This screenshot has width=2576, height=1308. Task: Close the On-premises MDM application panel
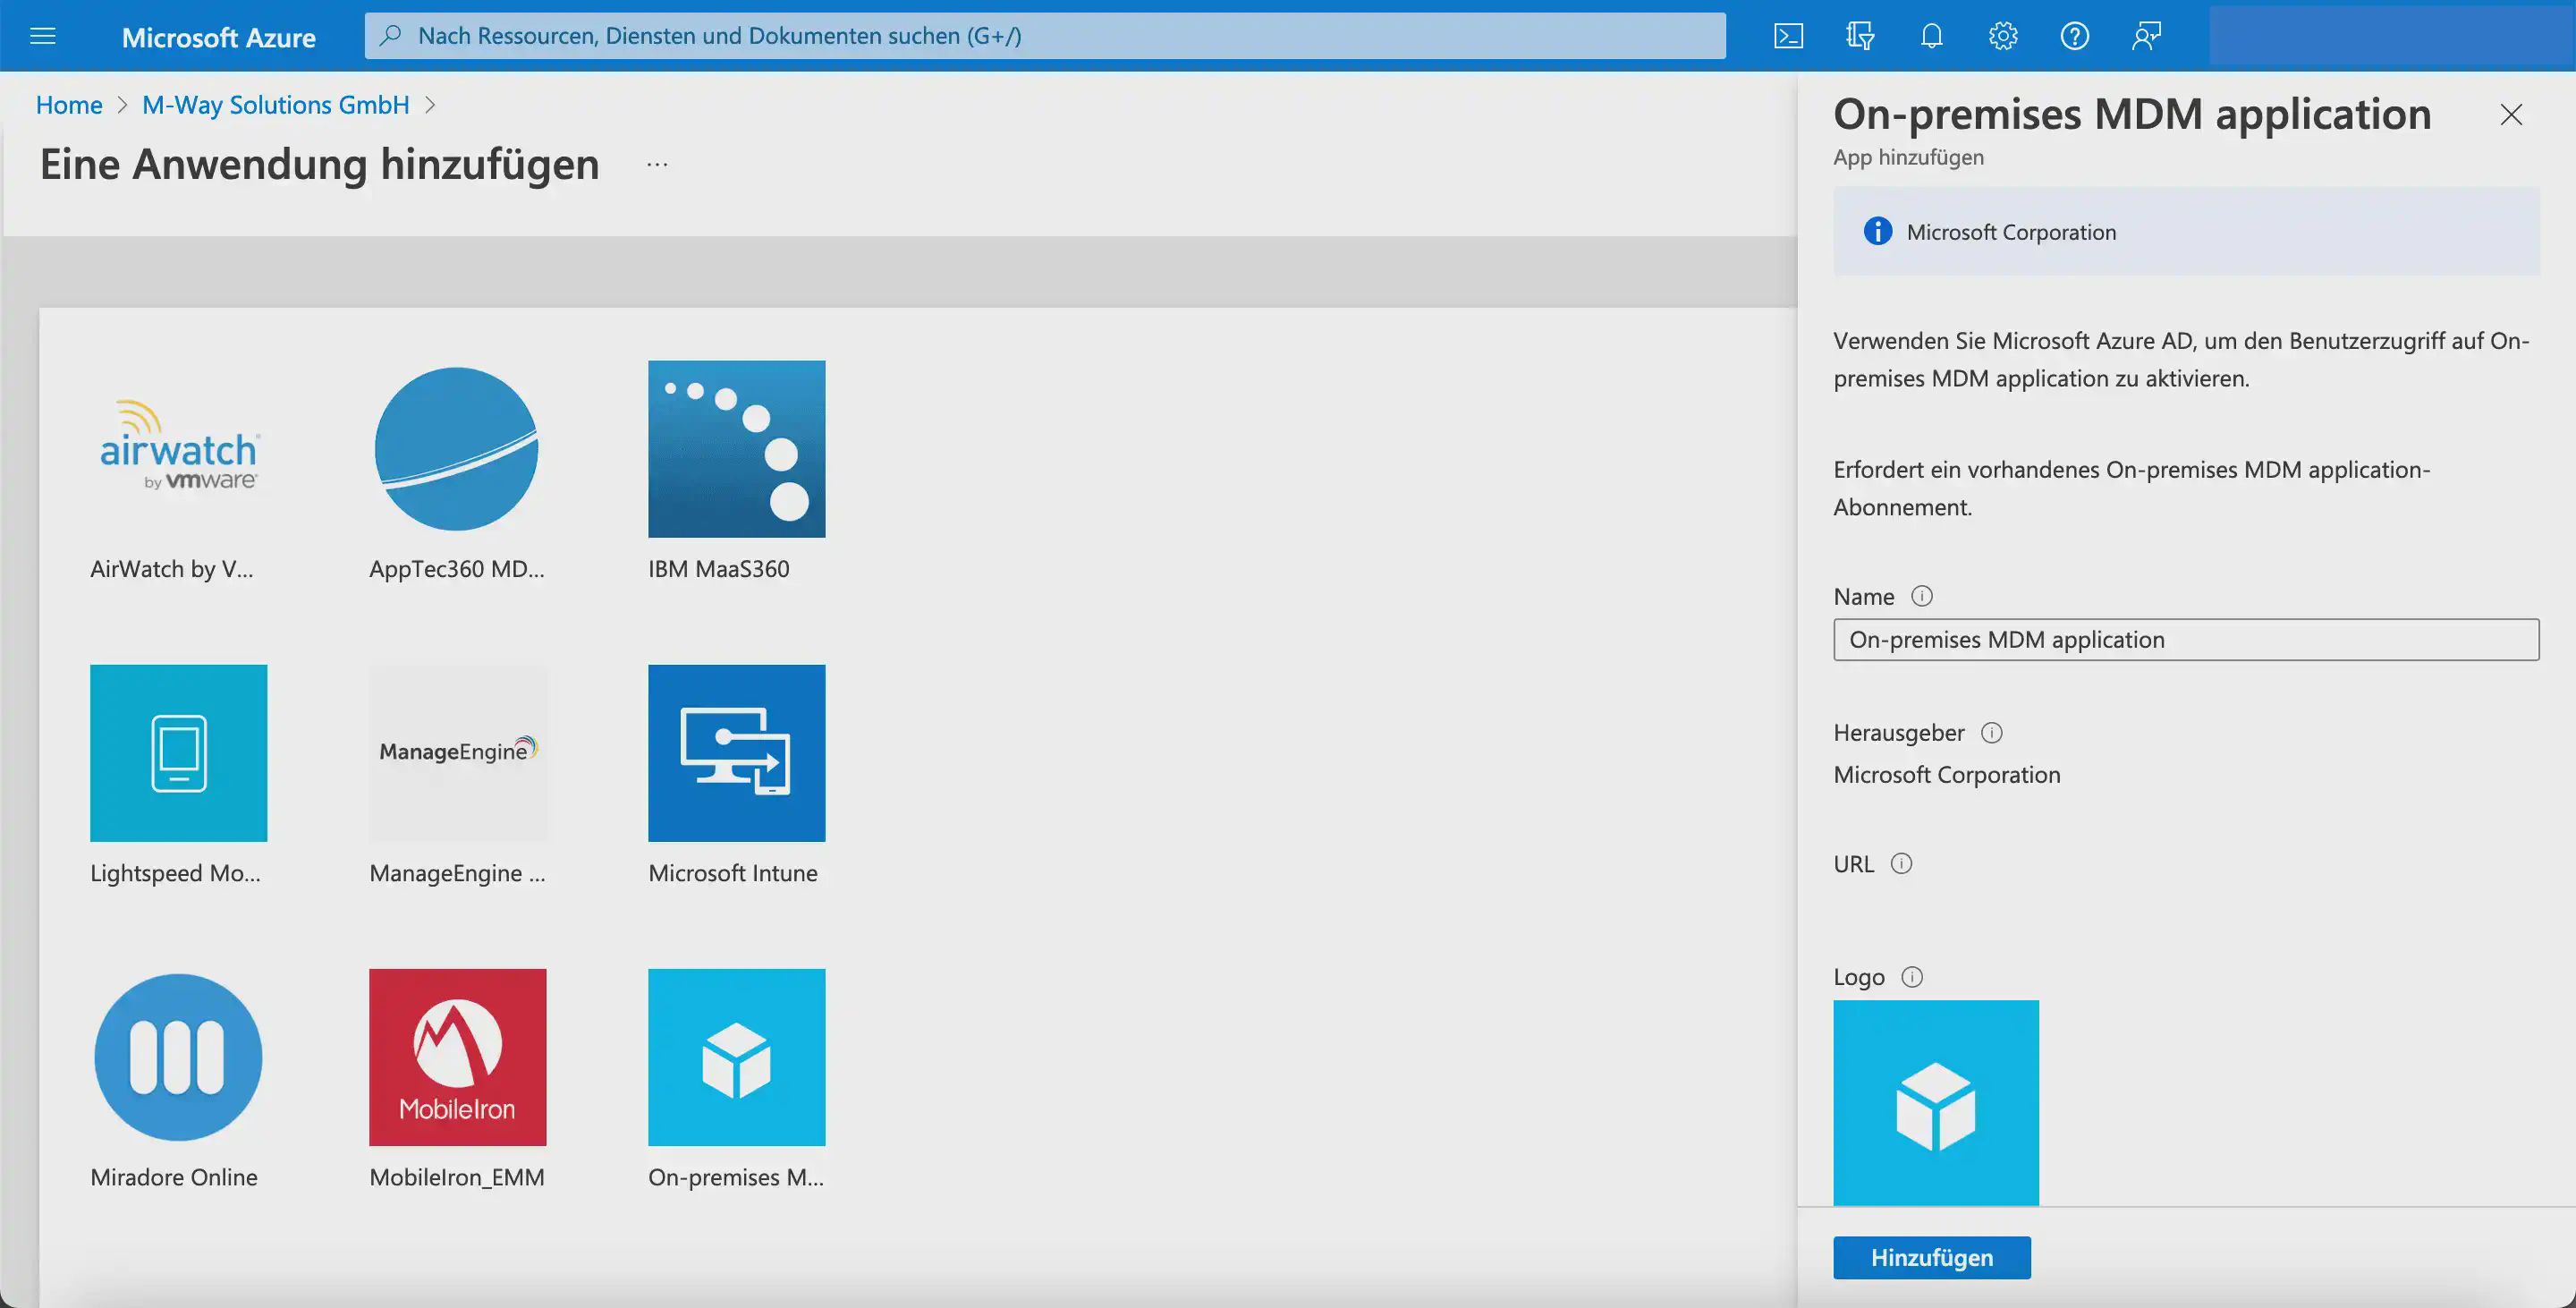(2511, 115)
